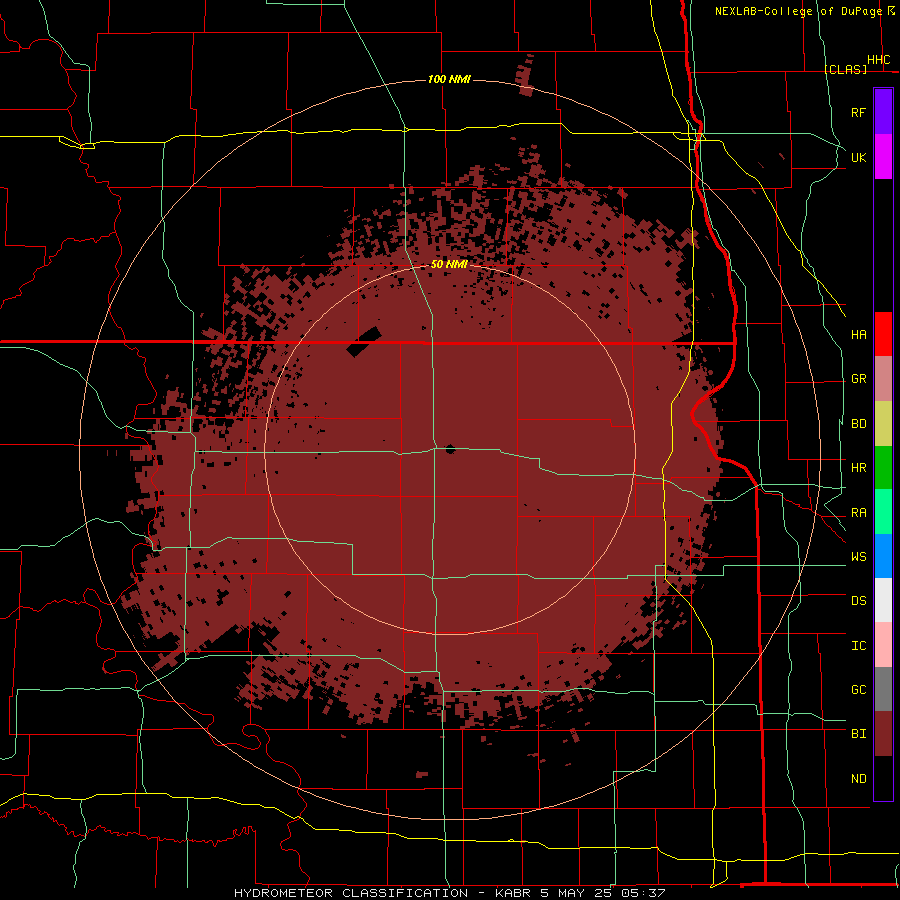Image resolution: width=900 pixels, height=900 pixels.
Task: Click the UK magenta legend swatch
Action: point(883,157)
